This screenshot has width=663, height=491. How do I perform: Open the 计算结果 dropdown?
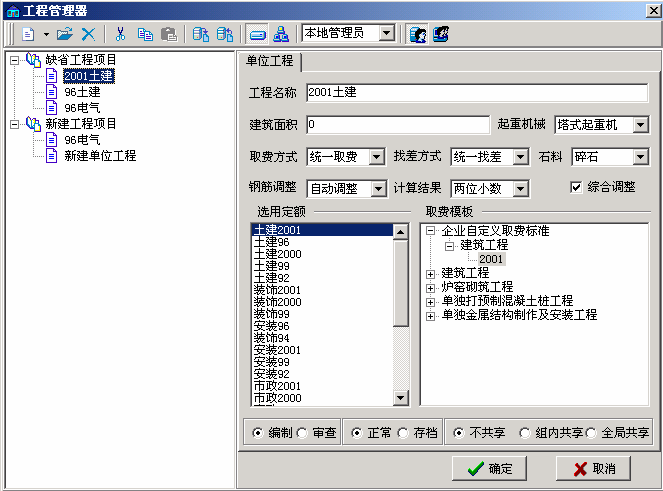coord(521,189)
